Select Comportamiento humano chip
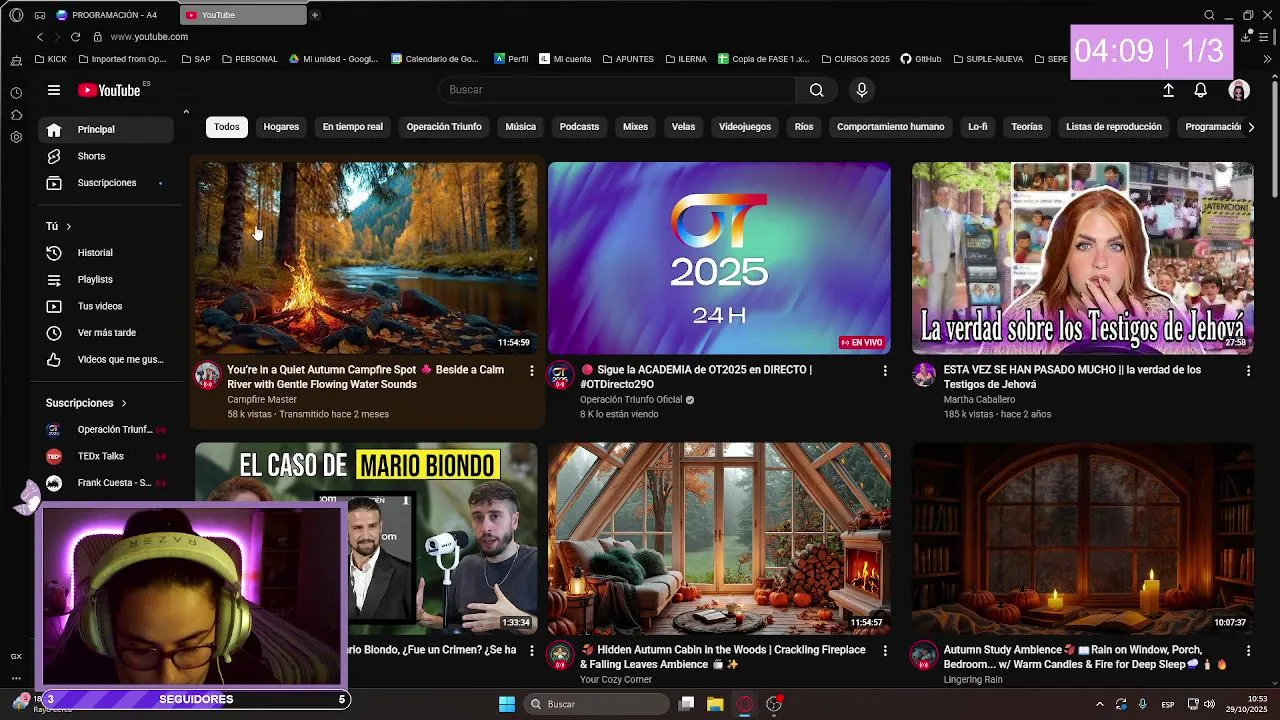 (x=890, y=127)
